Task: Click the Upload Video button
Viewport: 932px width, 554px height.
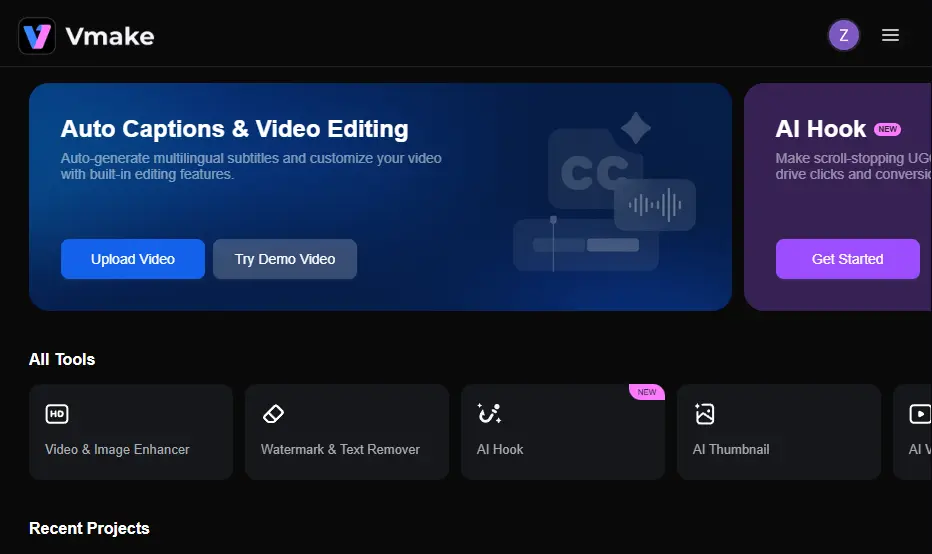Action: (133, 259)
